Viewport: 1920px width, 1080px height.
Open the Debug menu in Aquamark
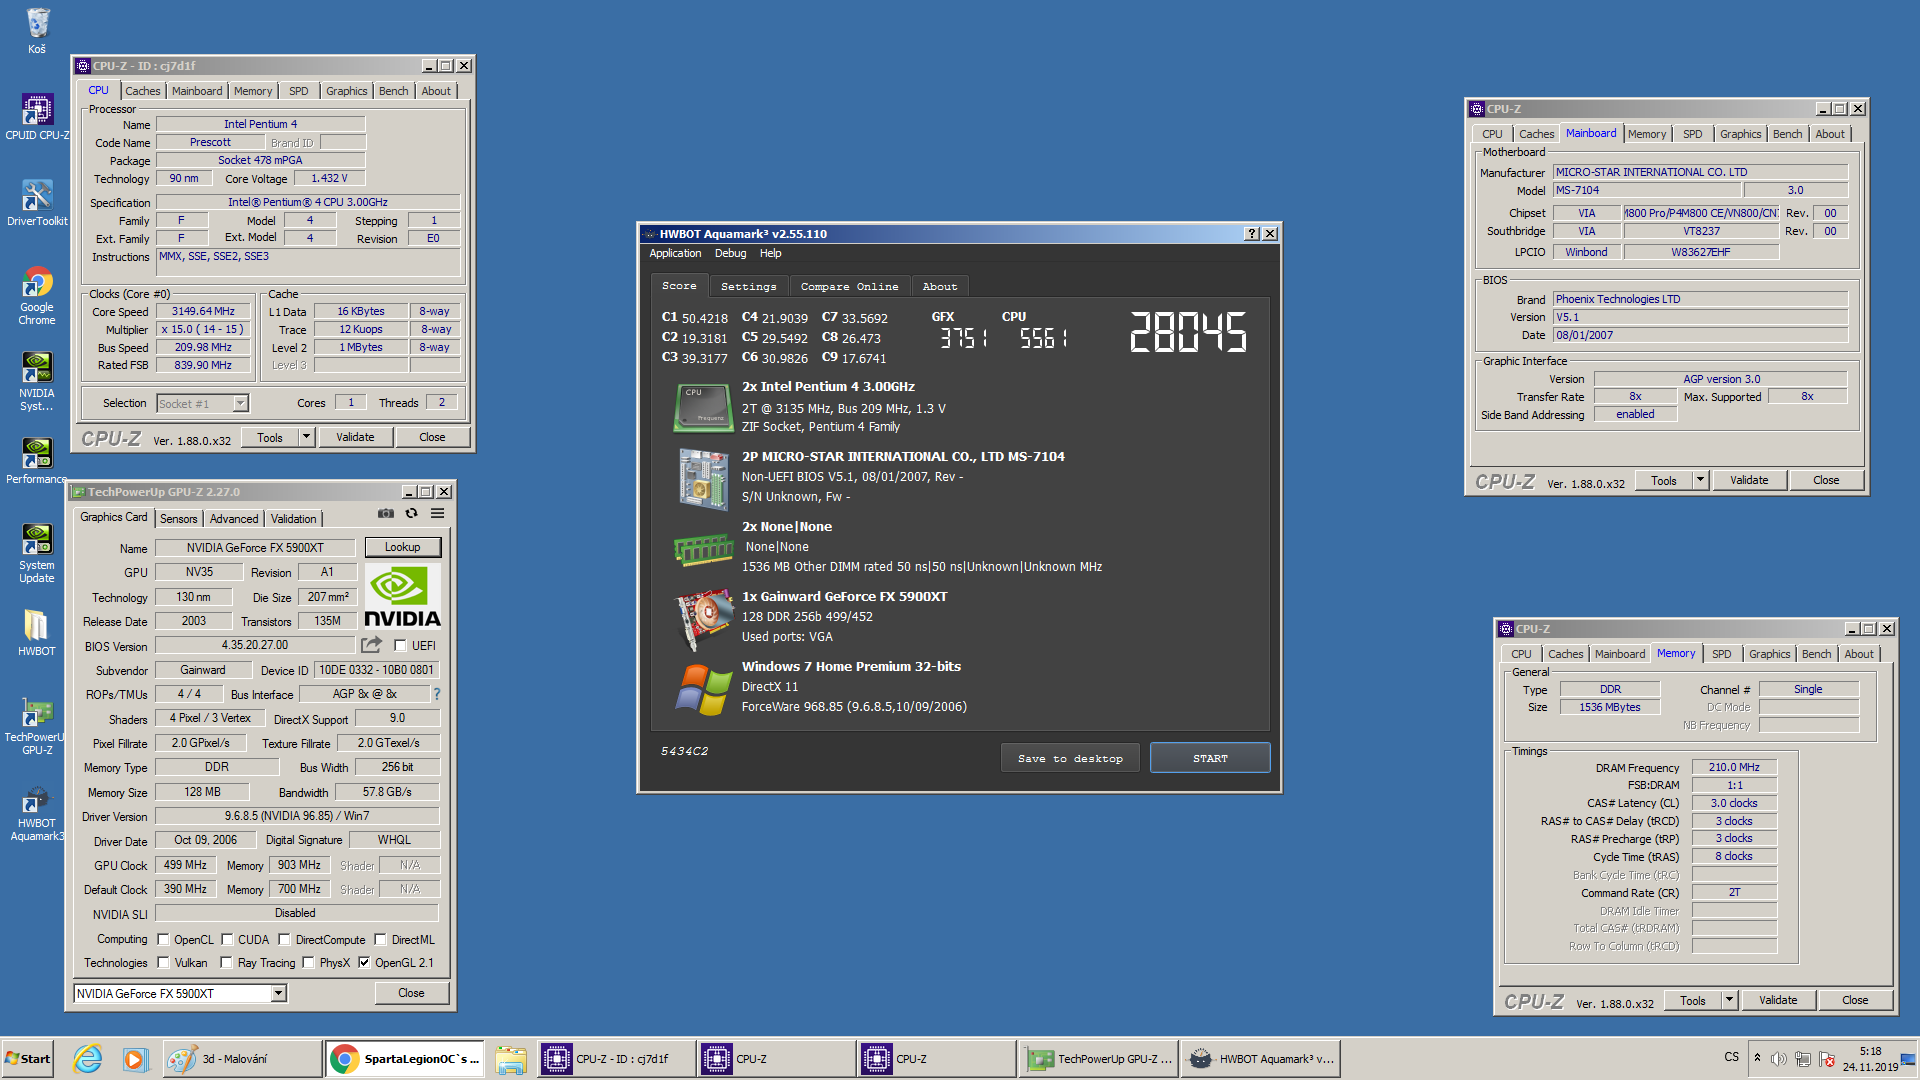point(730,254)
